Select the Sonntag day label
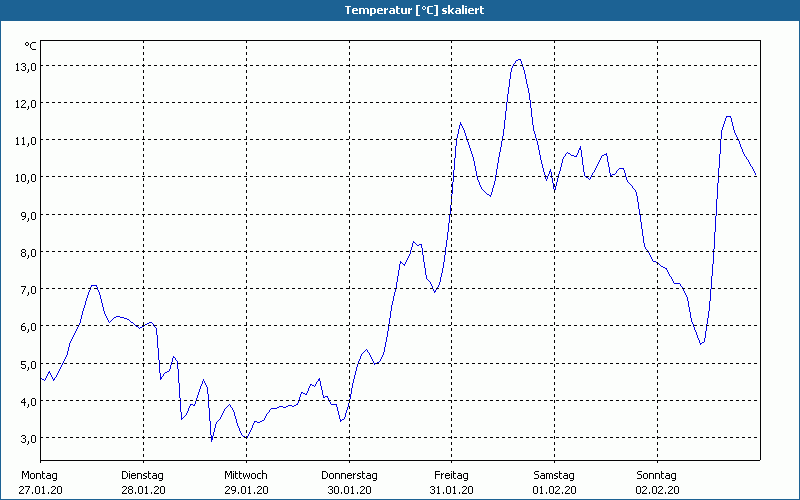The height and width of the screenshot is (500, 800). click(x=657, y=475)
